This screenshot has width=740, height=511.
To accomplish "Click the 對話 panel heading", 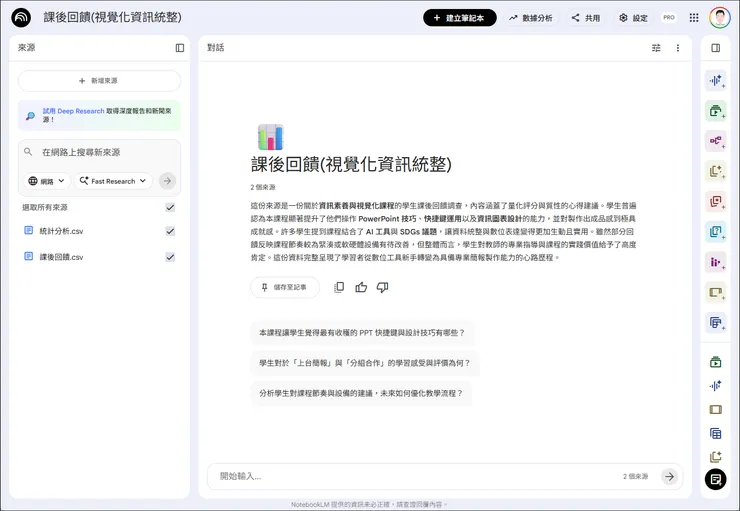I will (x=216, y=48).
